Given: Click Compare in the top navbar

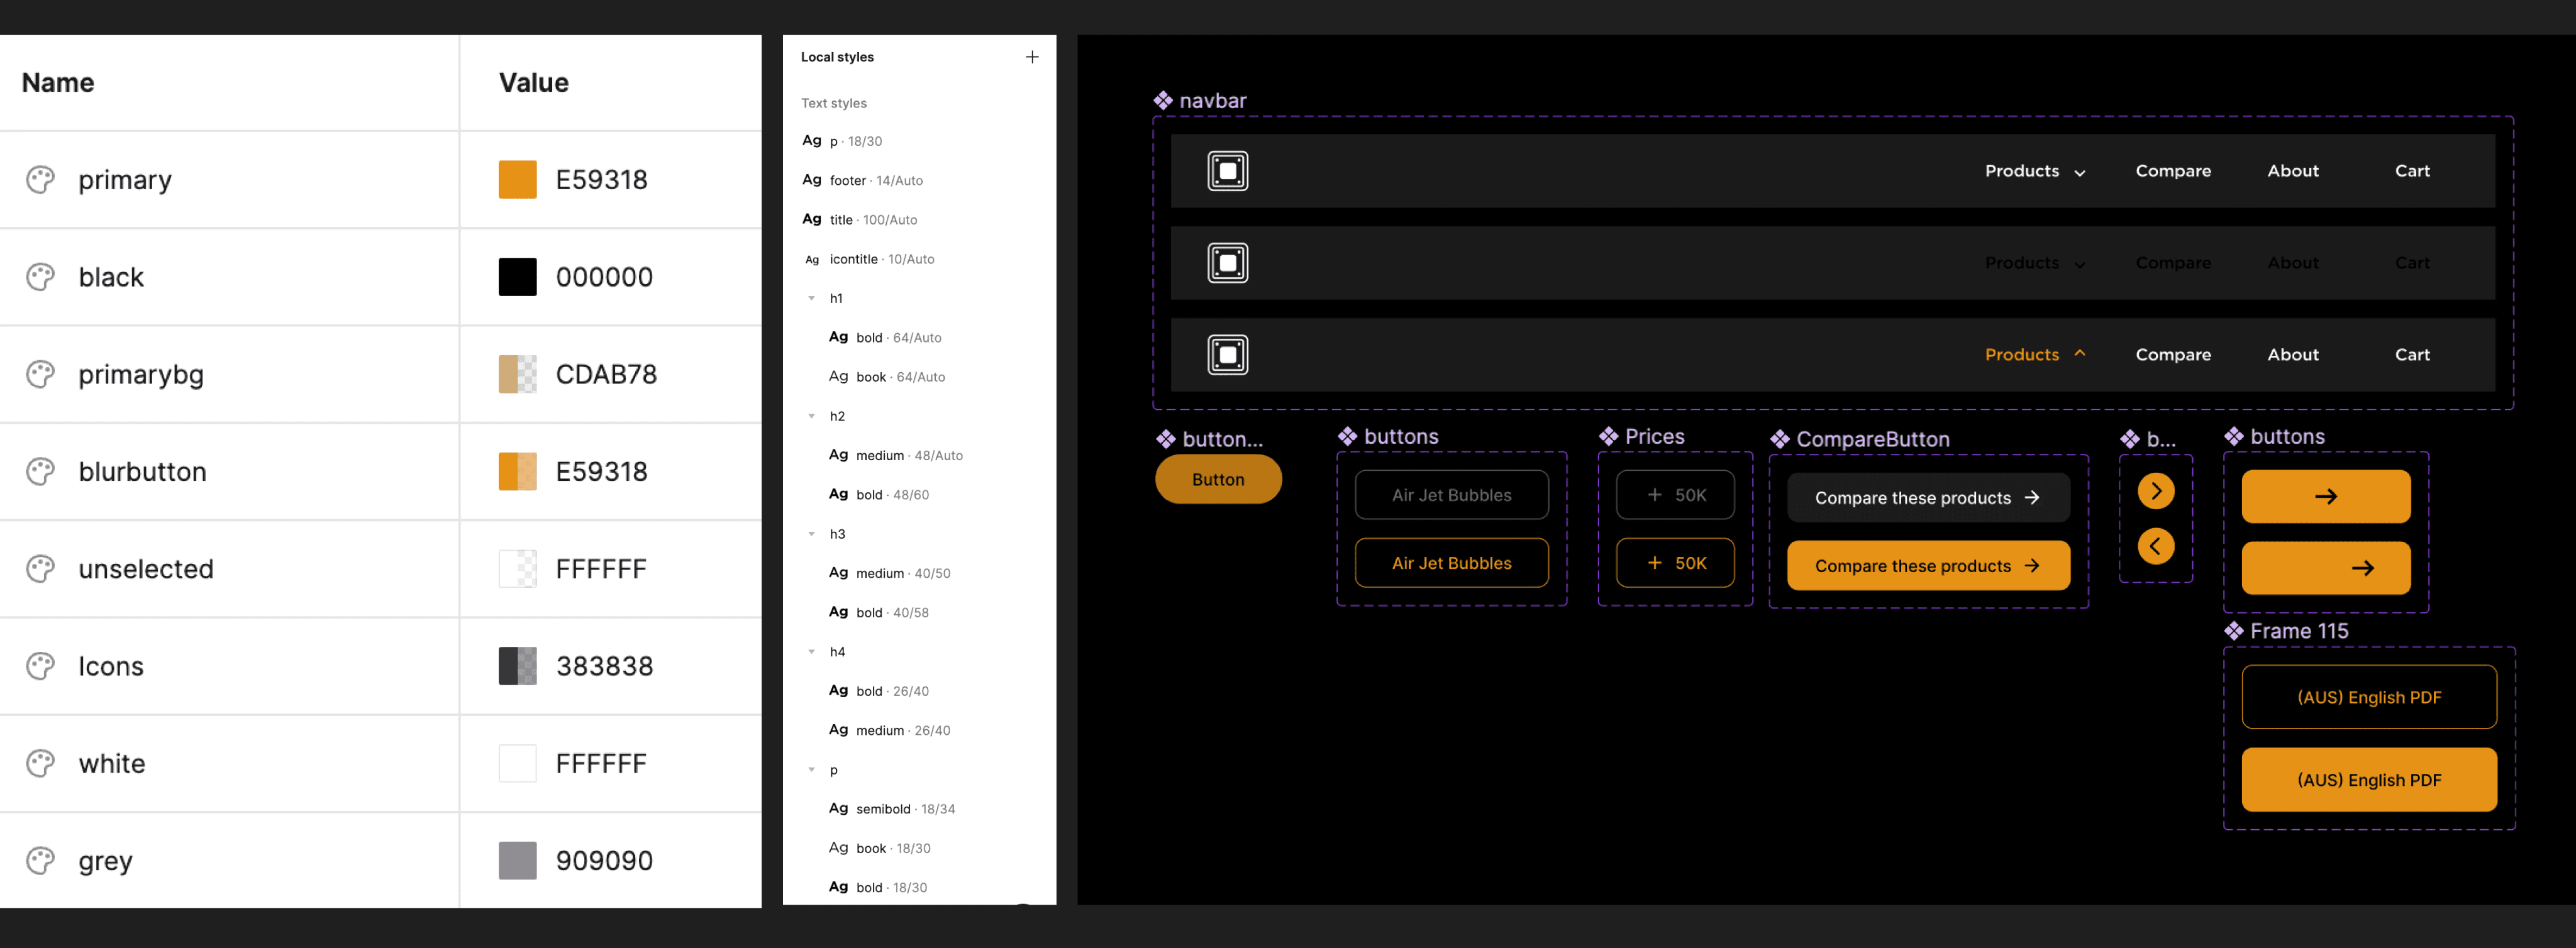Looking at the screenshot, I should [2172, 171].
